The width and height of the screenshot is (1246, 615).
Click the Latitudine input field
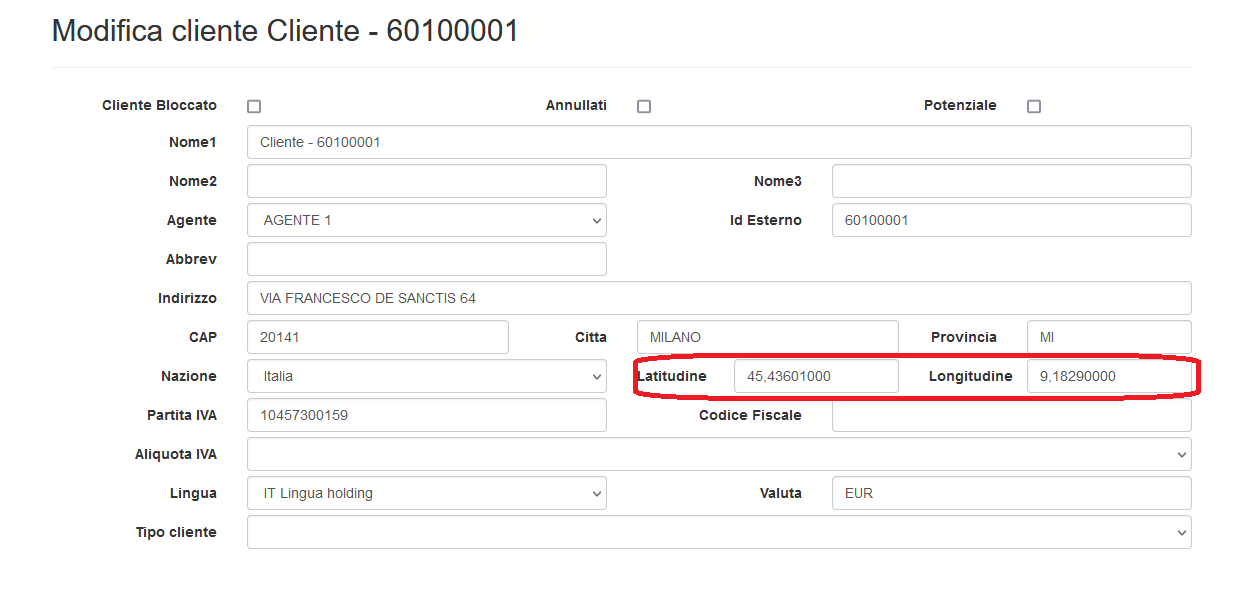point(815,376)
